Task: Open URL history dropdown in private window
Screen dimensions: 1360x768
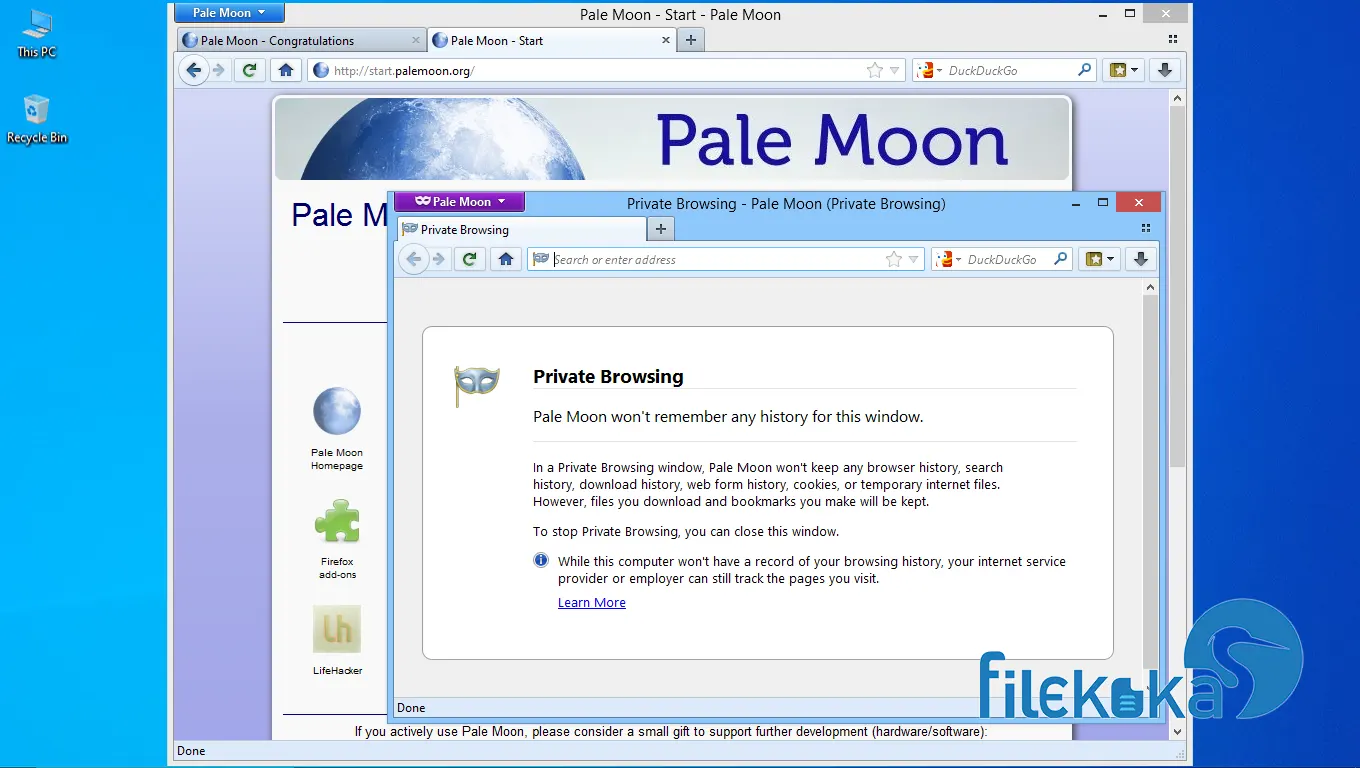Action: [x=914, y=259]
